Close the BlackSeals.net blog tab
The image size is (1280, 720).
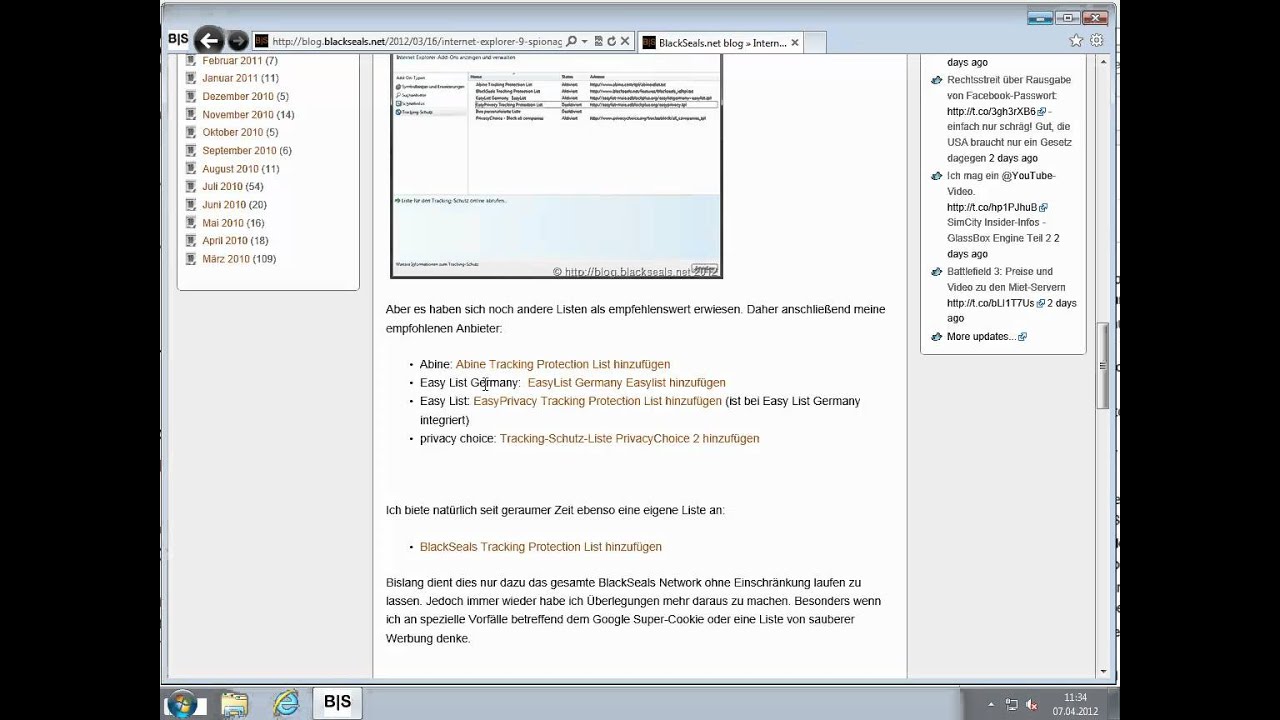click(795, 42)
